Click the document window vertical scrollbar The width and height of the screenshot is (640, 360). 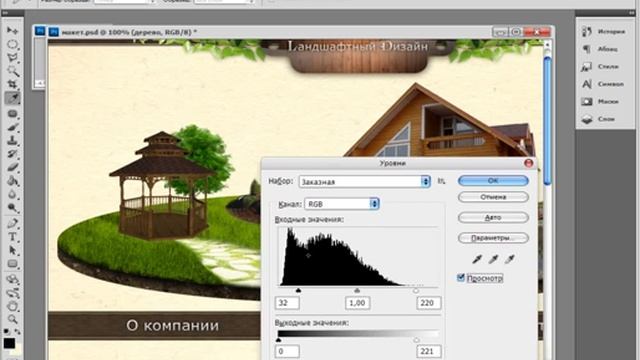click(x=547, y=122)
